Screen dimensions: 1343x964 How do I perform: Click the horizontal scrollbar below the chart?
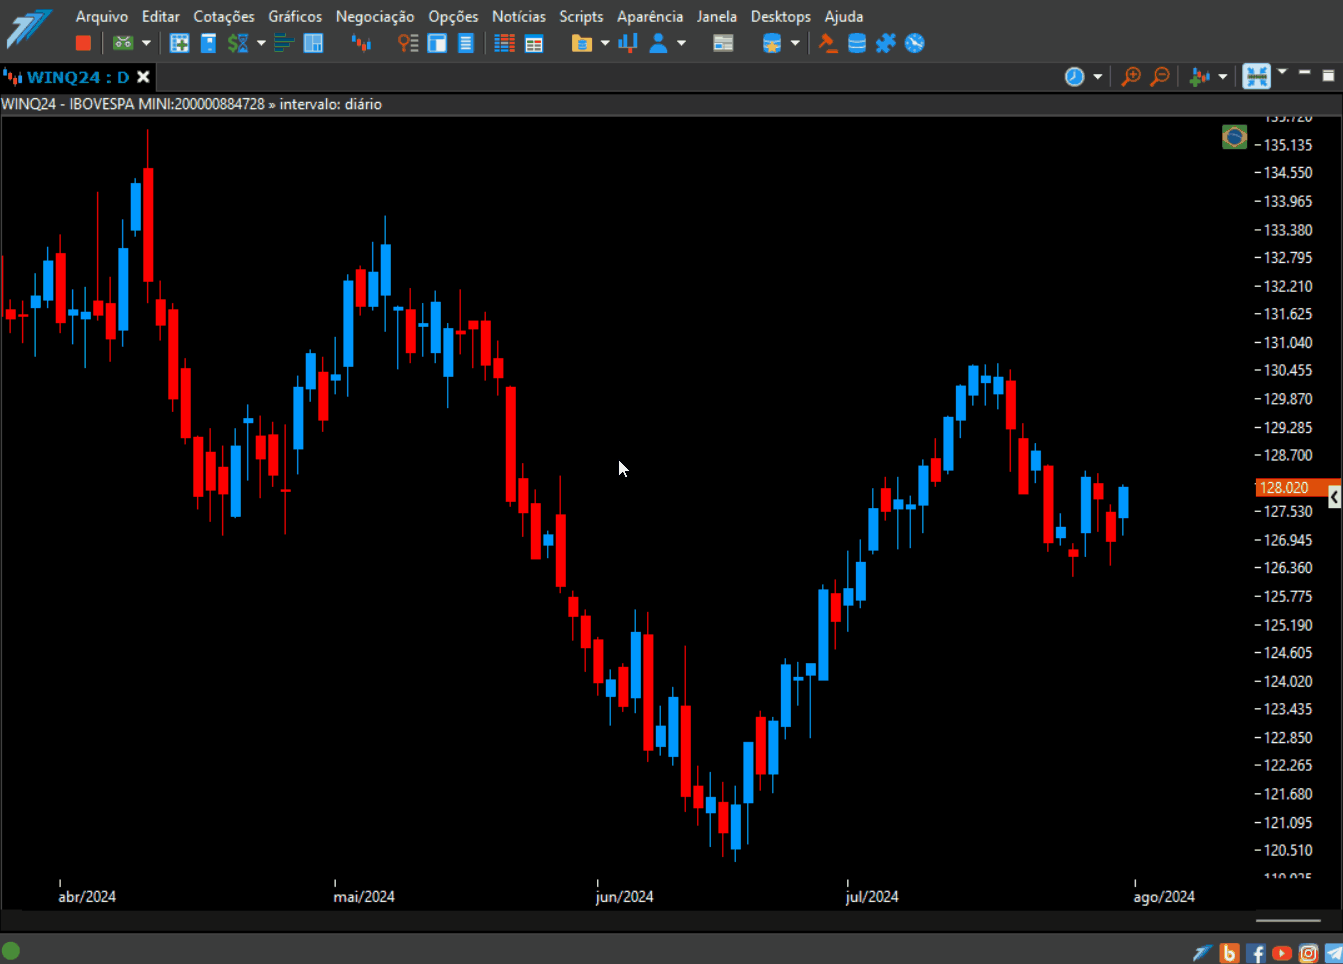pyautogui.click(x=1288, y=920)
